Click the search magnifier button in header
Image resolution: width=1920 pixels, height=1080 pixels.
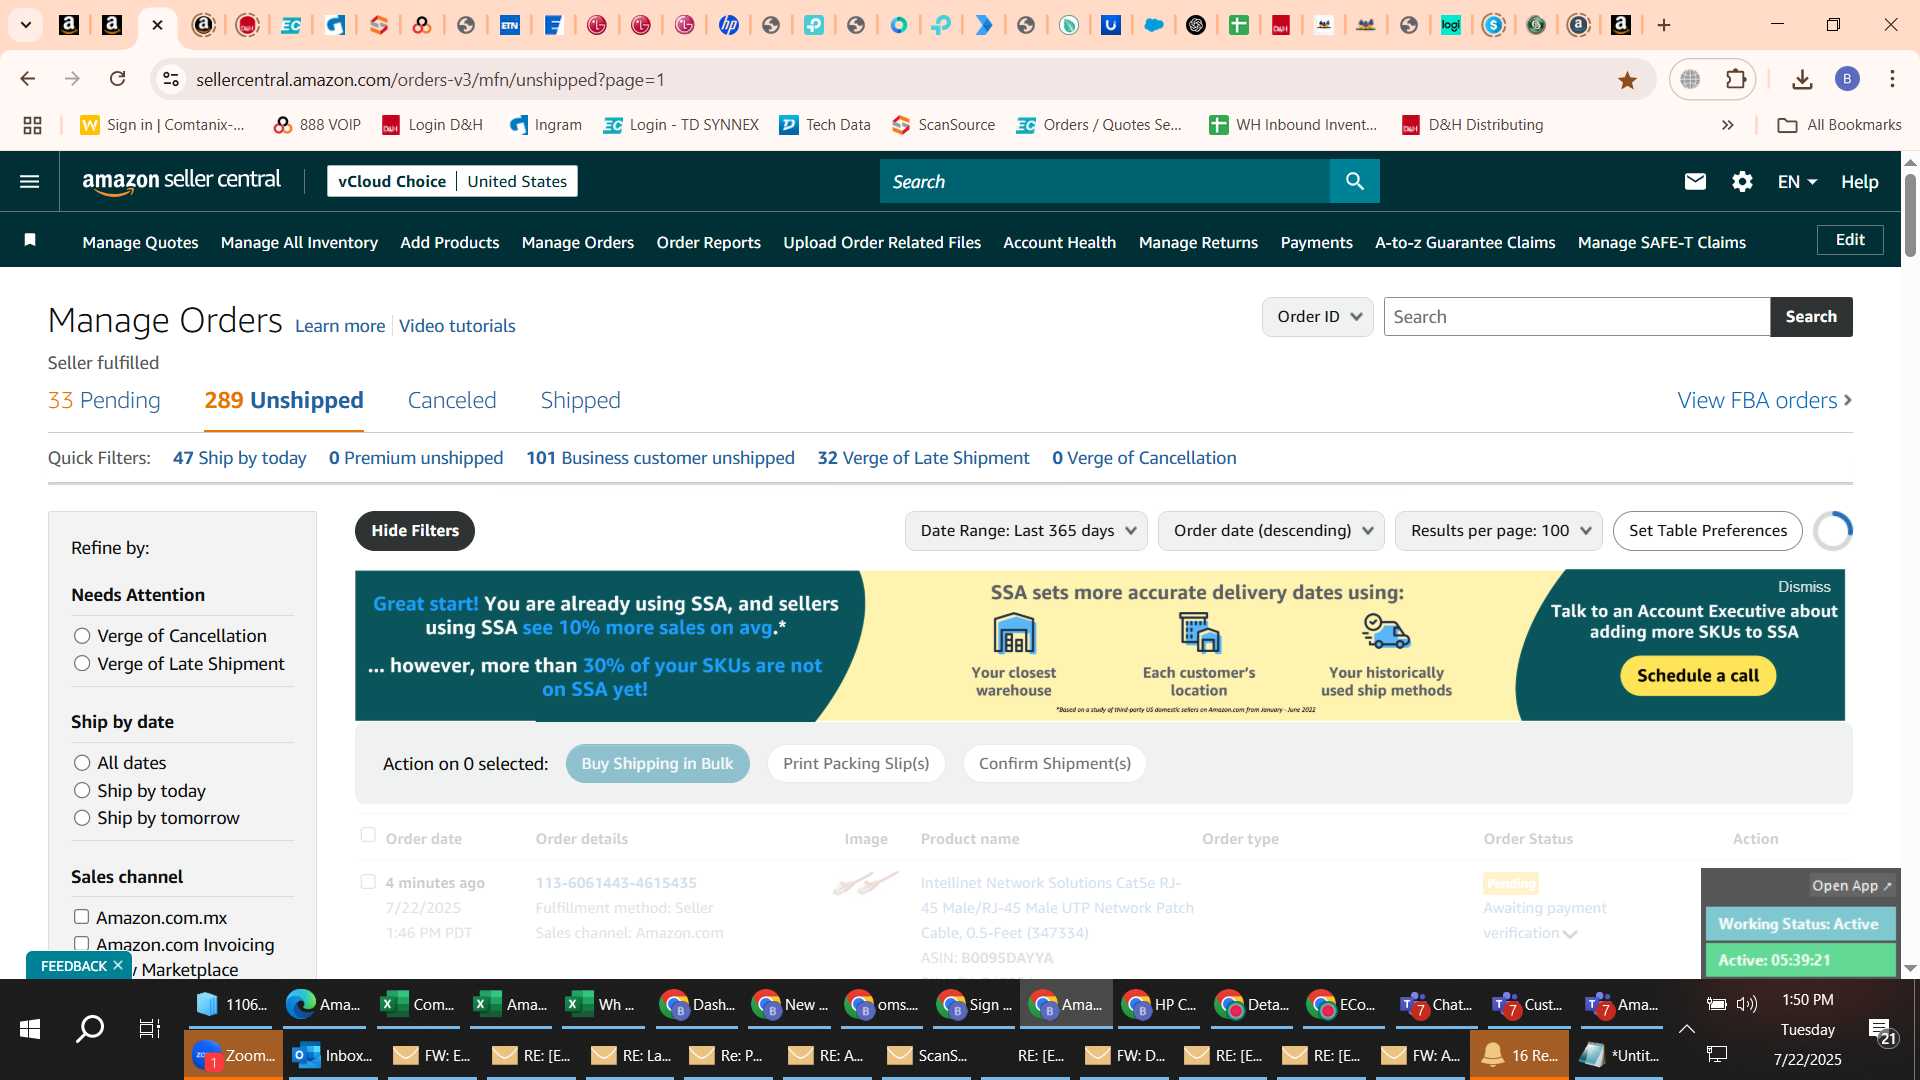(x=1354, y=181)
